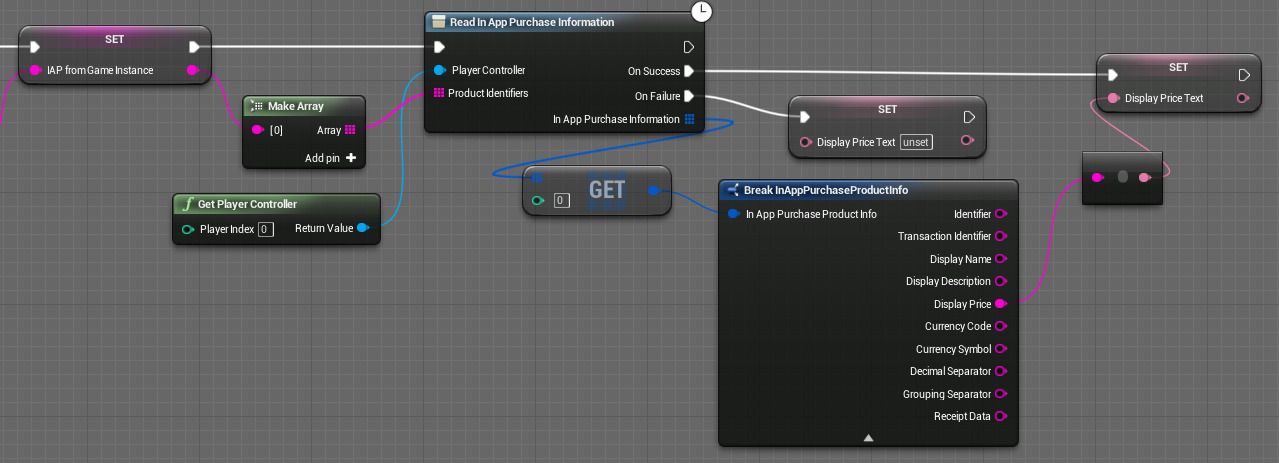
Task: Click the GET node index input pin
Action: (x=538, y=201)
